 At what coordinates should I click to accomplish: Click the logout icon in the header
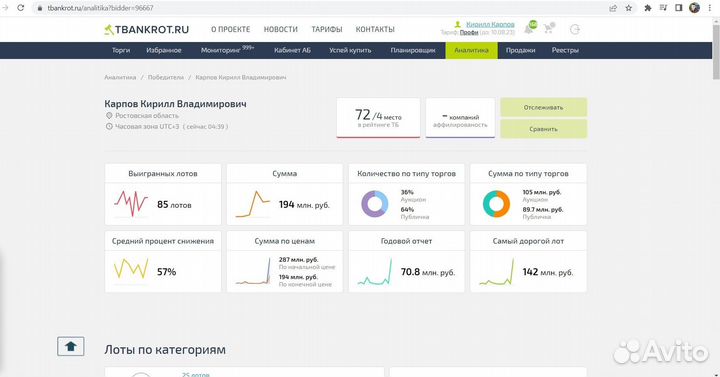pyautogui.click(x=575, y=29)
